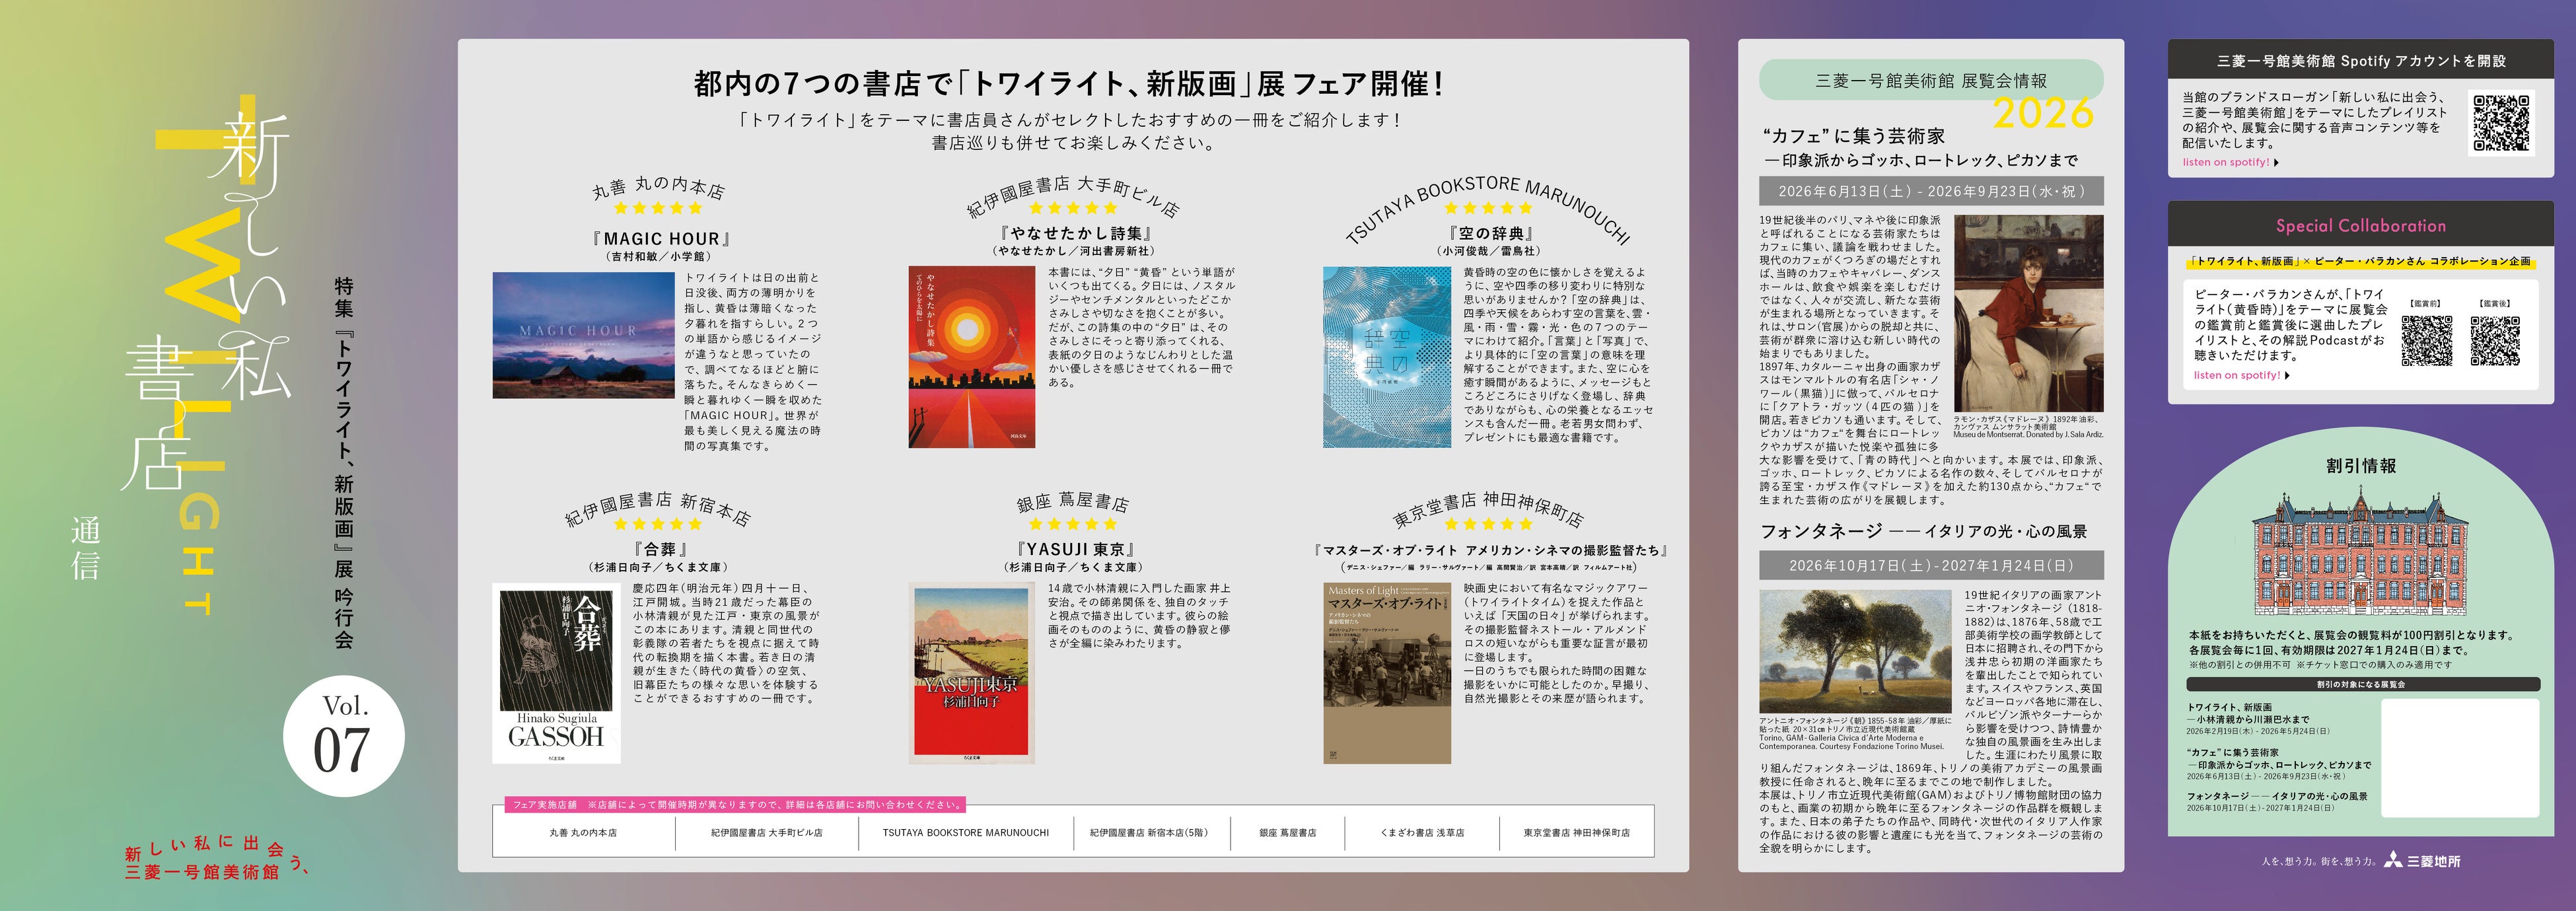Select 丸善 丸の内本店 in fair store list
This screenshot has height=911, width=2576.
pos(583,832)
